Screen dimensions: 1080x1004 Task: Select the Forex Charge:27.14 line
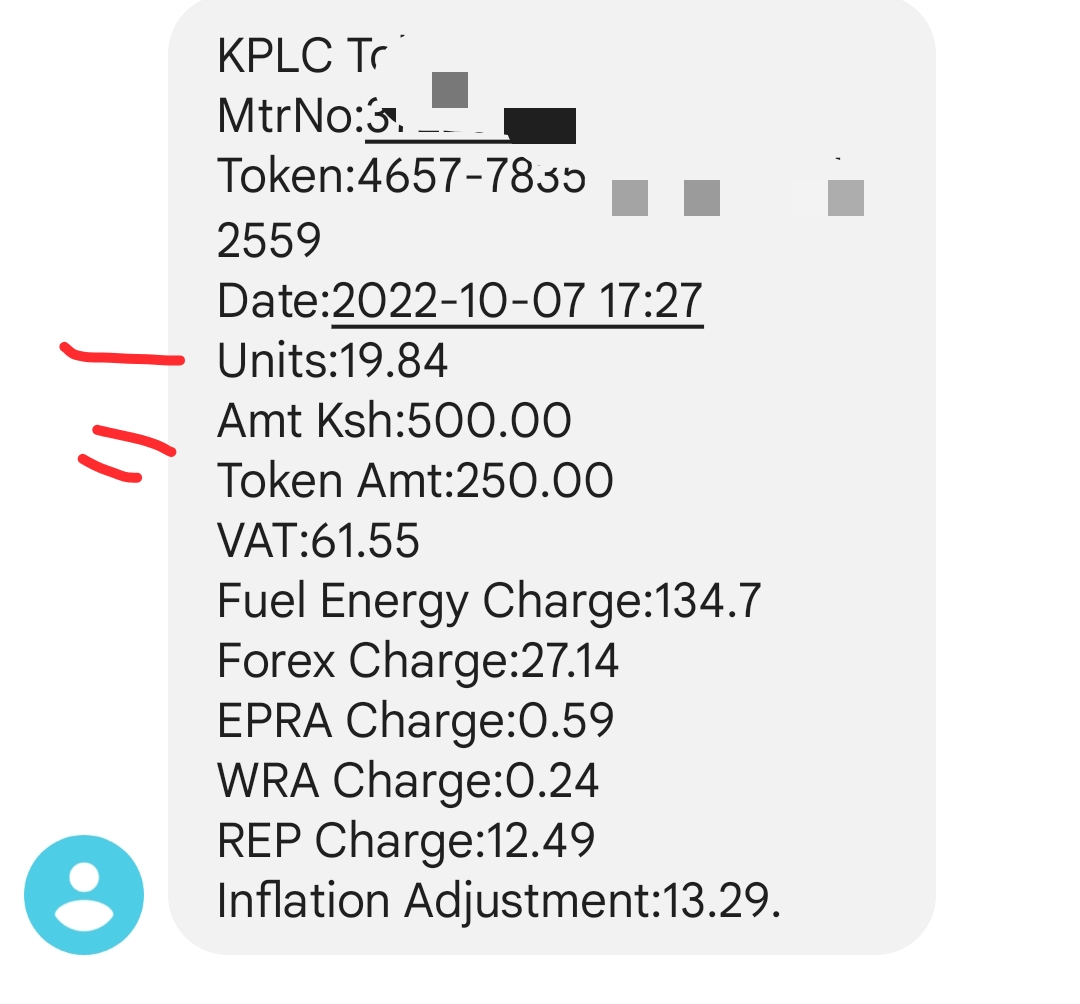click(418, 661)
